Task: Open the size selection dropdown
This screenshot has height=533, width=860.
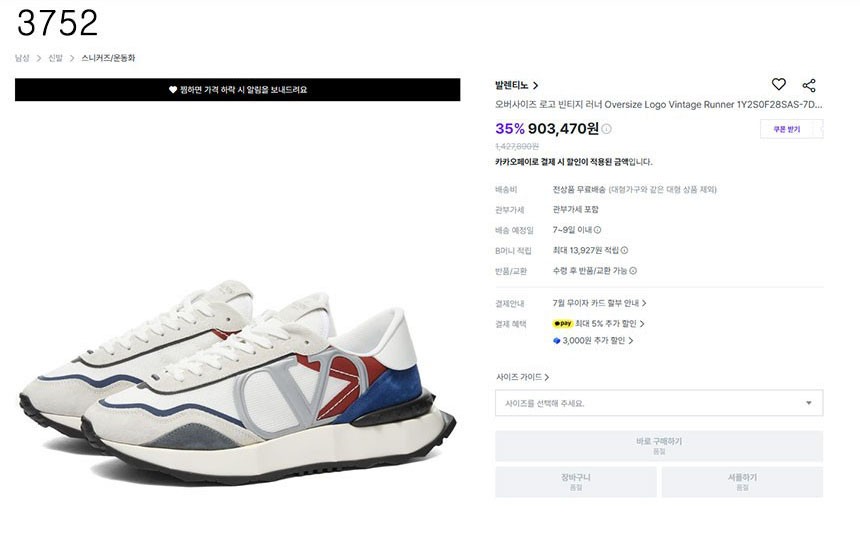Action: click(659, 403)
